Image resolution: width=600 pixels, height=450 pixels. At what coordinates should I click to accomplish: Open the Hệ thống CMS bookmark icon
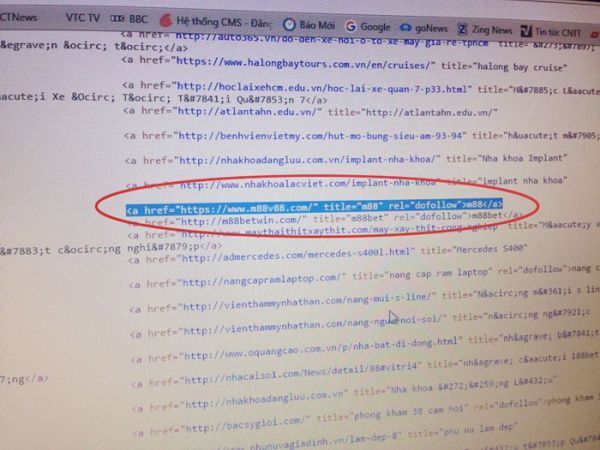[x=166, y=20]
